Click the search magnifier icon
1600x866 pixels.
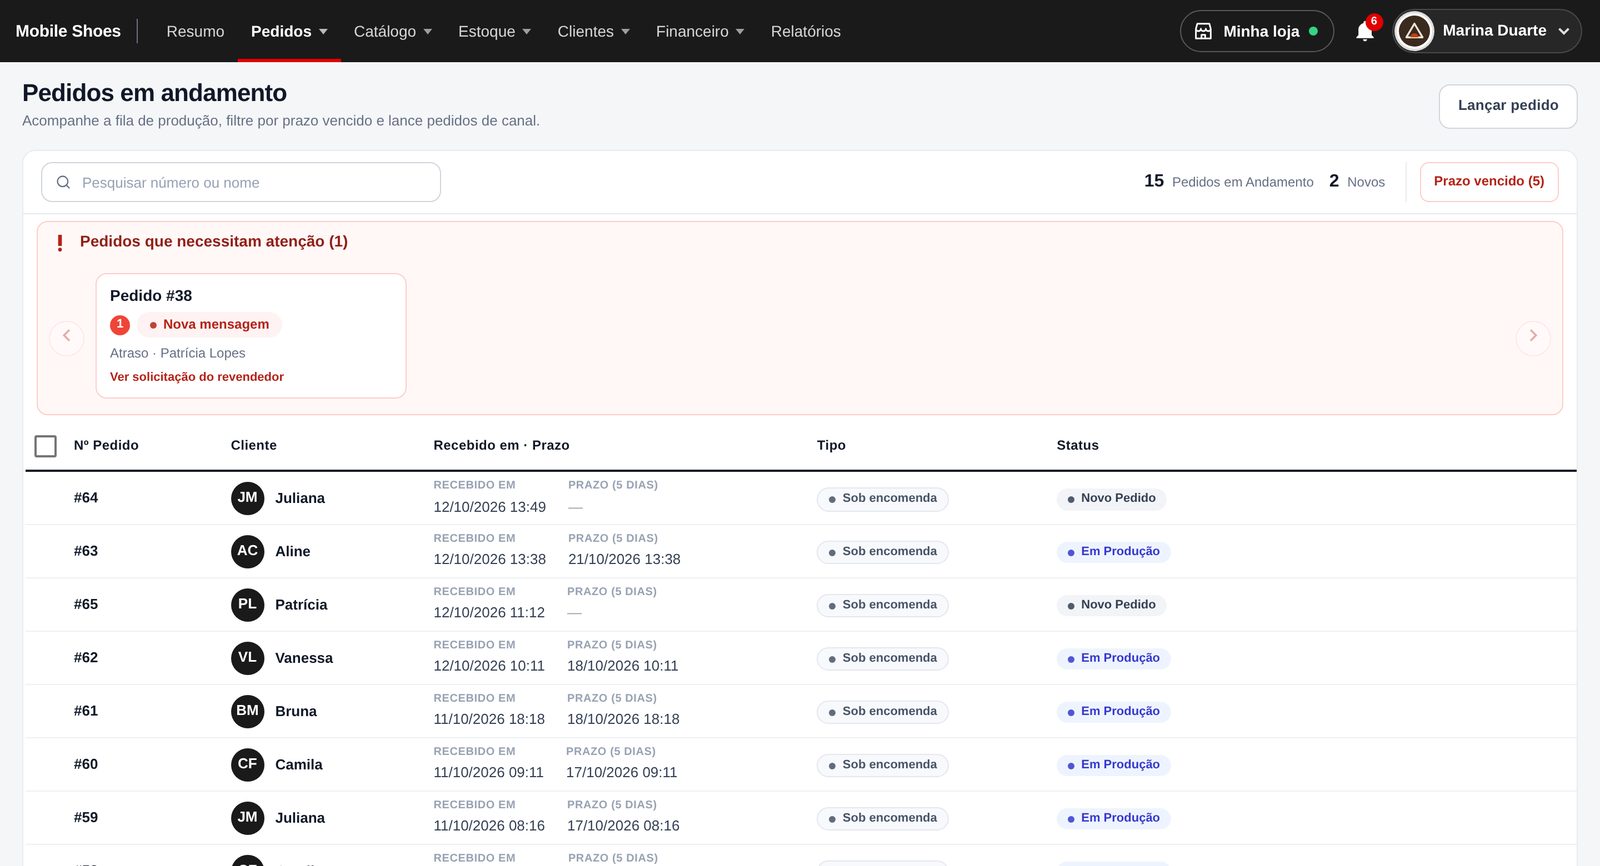[x=63, y=182]
